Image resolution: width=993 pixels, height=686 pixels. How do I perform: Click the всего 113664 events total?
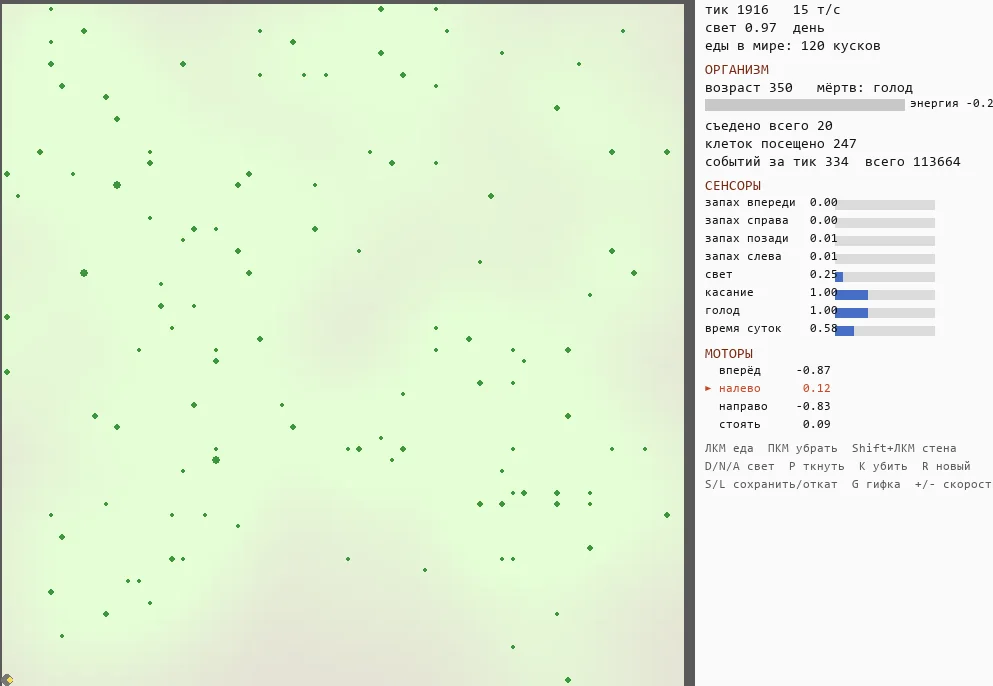(913, 162)
